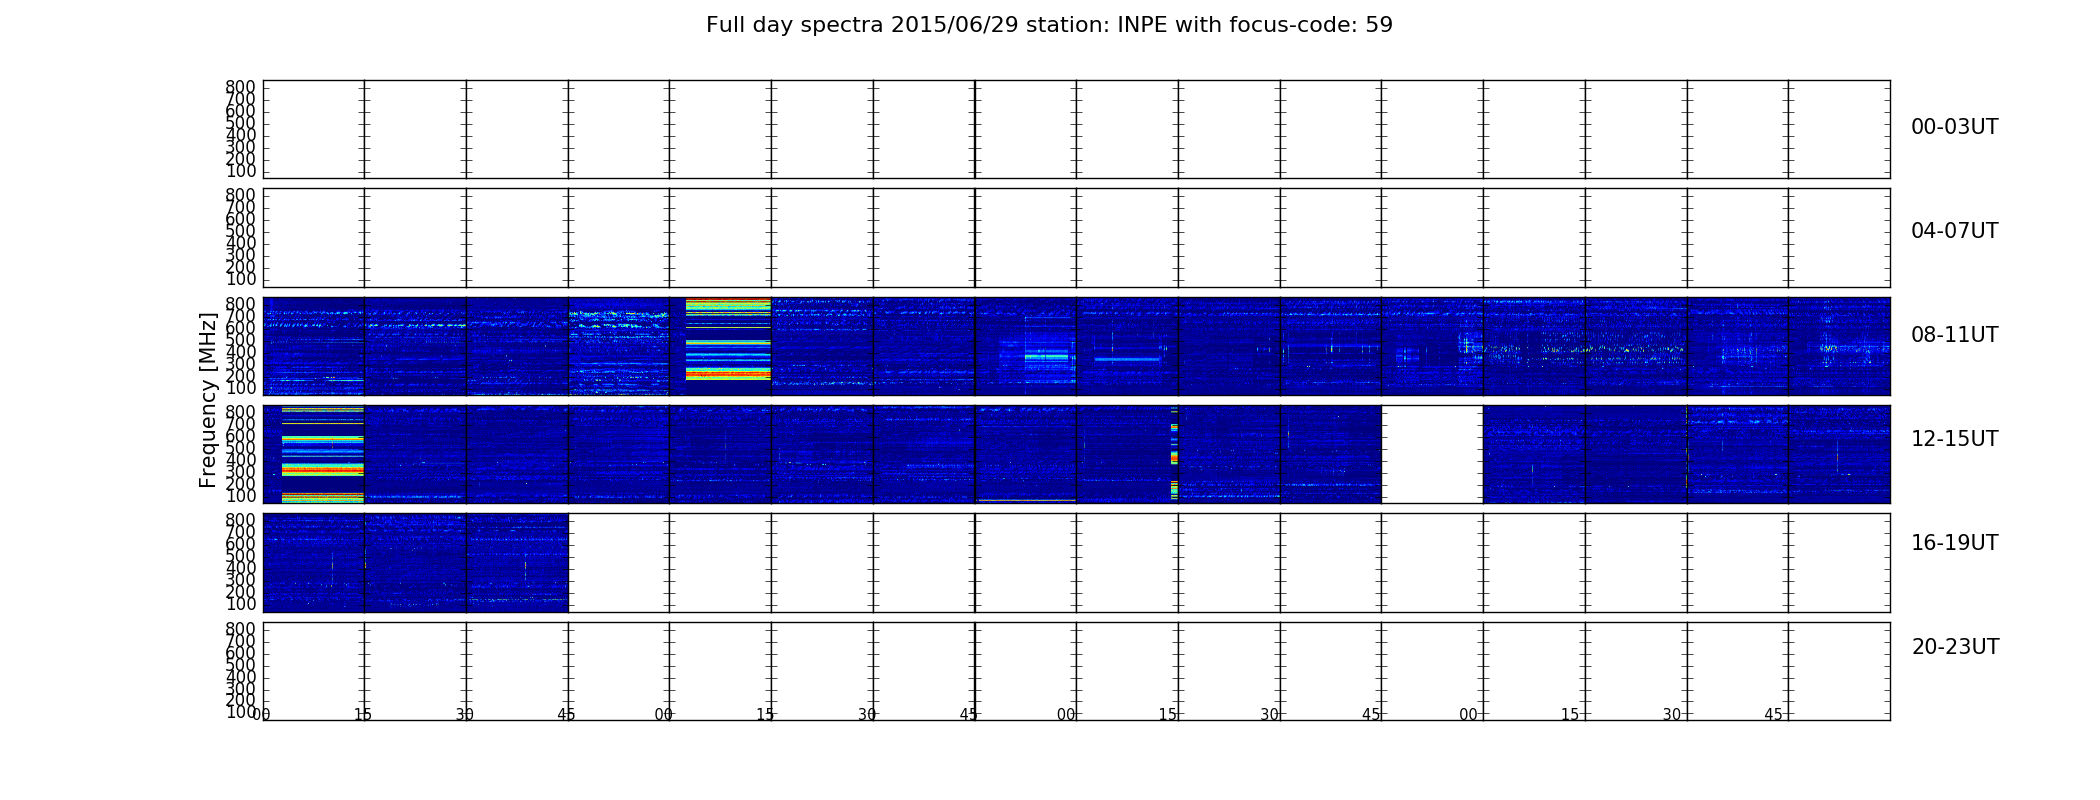Select the '16-19UT' row label
Screen dimensions: 2100x800
[1954, 543]
